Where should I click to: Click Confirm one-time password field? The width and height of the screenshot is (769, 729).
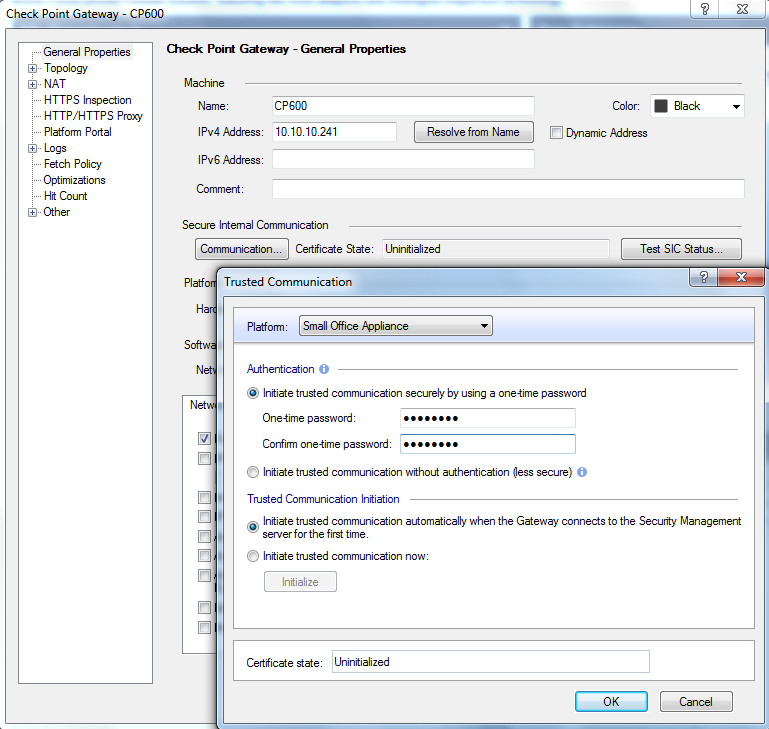[x=487, y=444]
